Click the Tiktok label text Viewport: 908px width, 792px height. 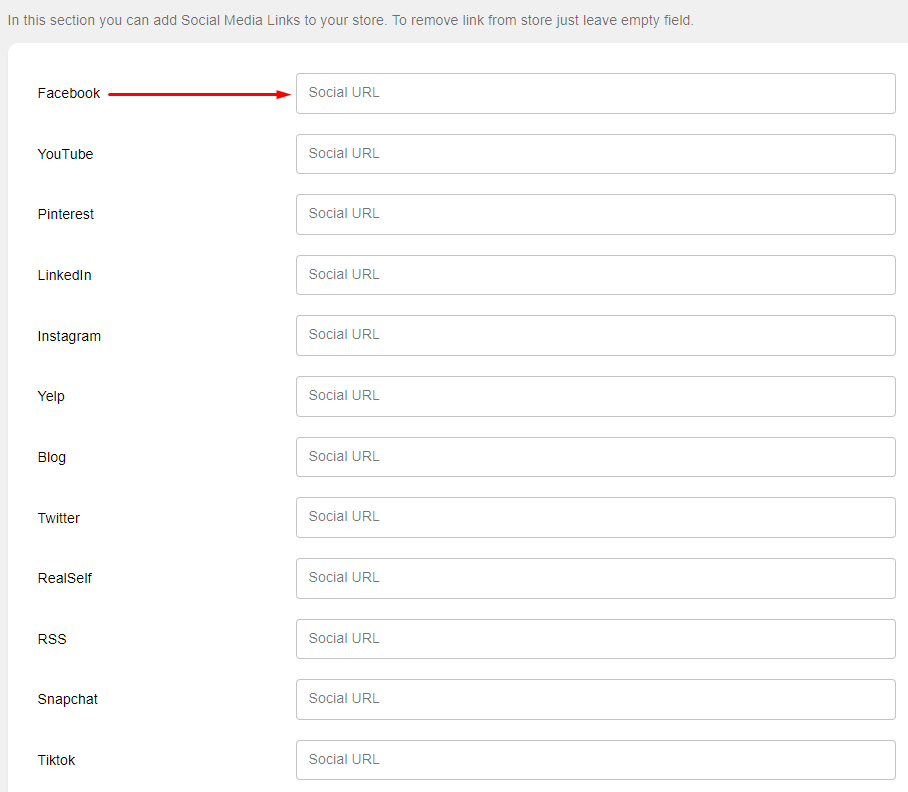[x=56, y=760]
